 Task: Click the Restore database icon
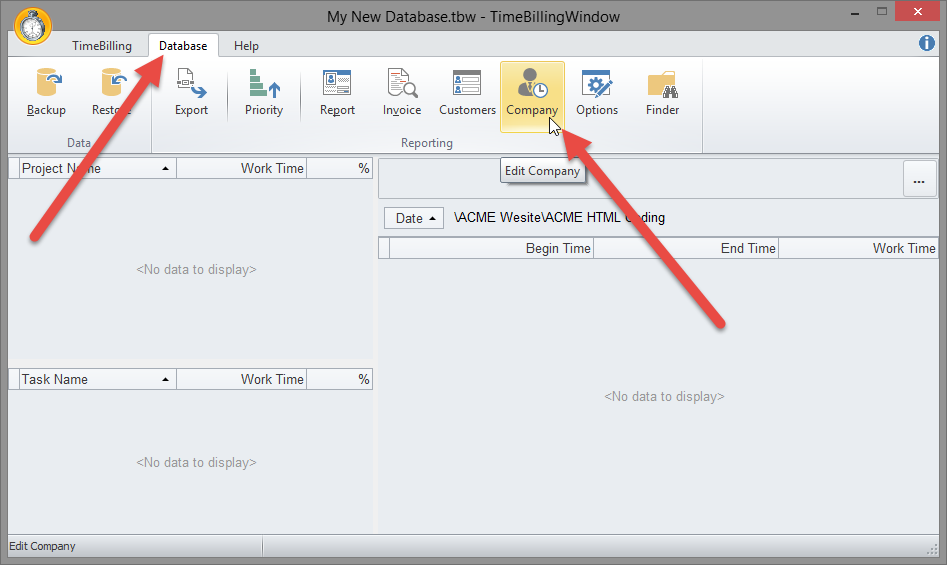click(x=111, y=92)
